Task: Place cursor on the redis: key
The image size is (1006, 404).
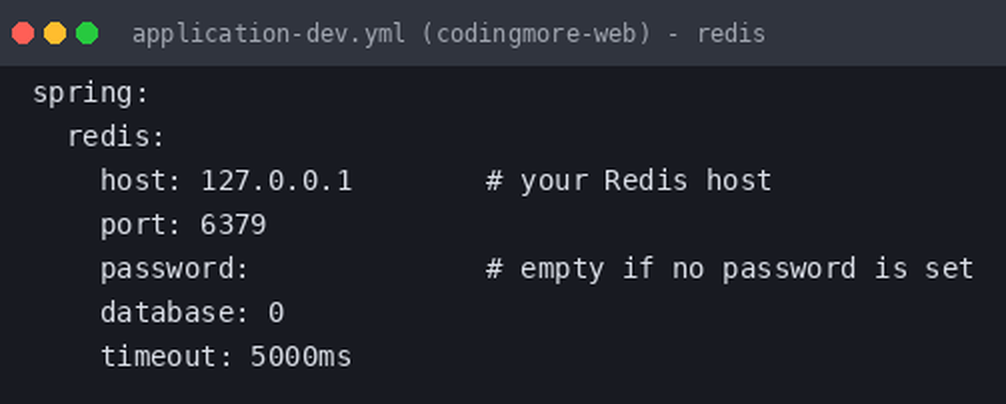Action: pyautogui.click(x=116, y=137)
